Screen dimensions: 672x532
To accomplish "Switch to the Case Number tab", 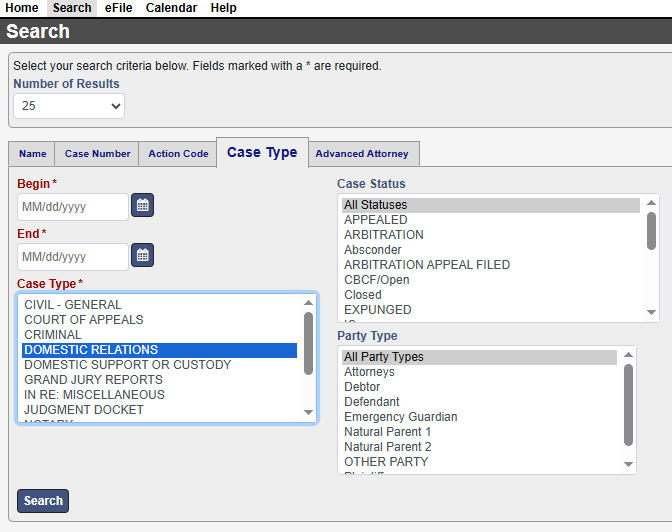I will [x=97, y=154].
